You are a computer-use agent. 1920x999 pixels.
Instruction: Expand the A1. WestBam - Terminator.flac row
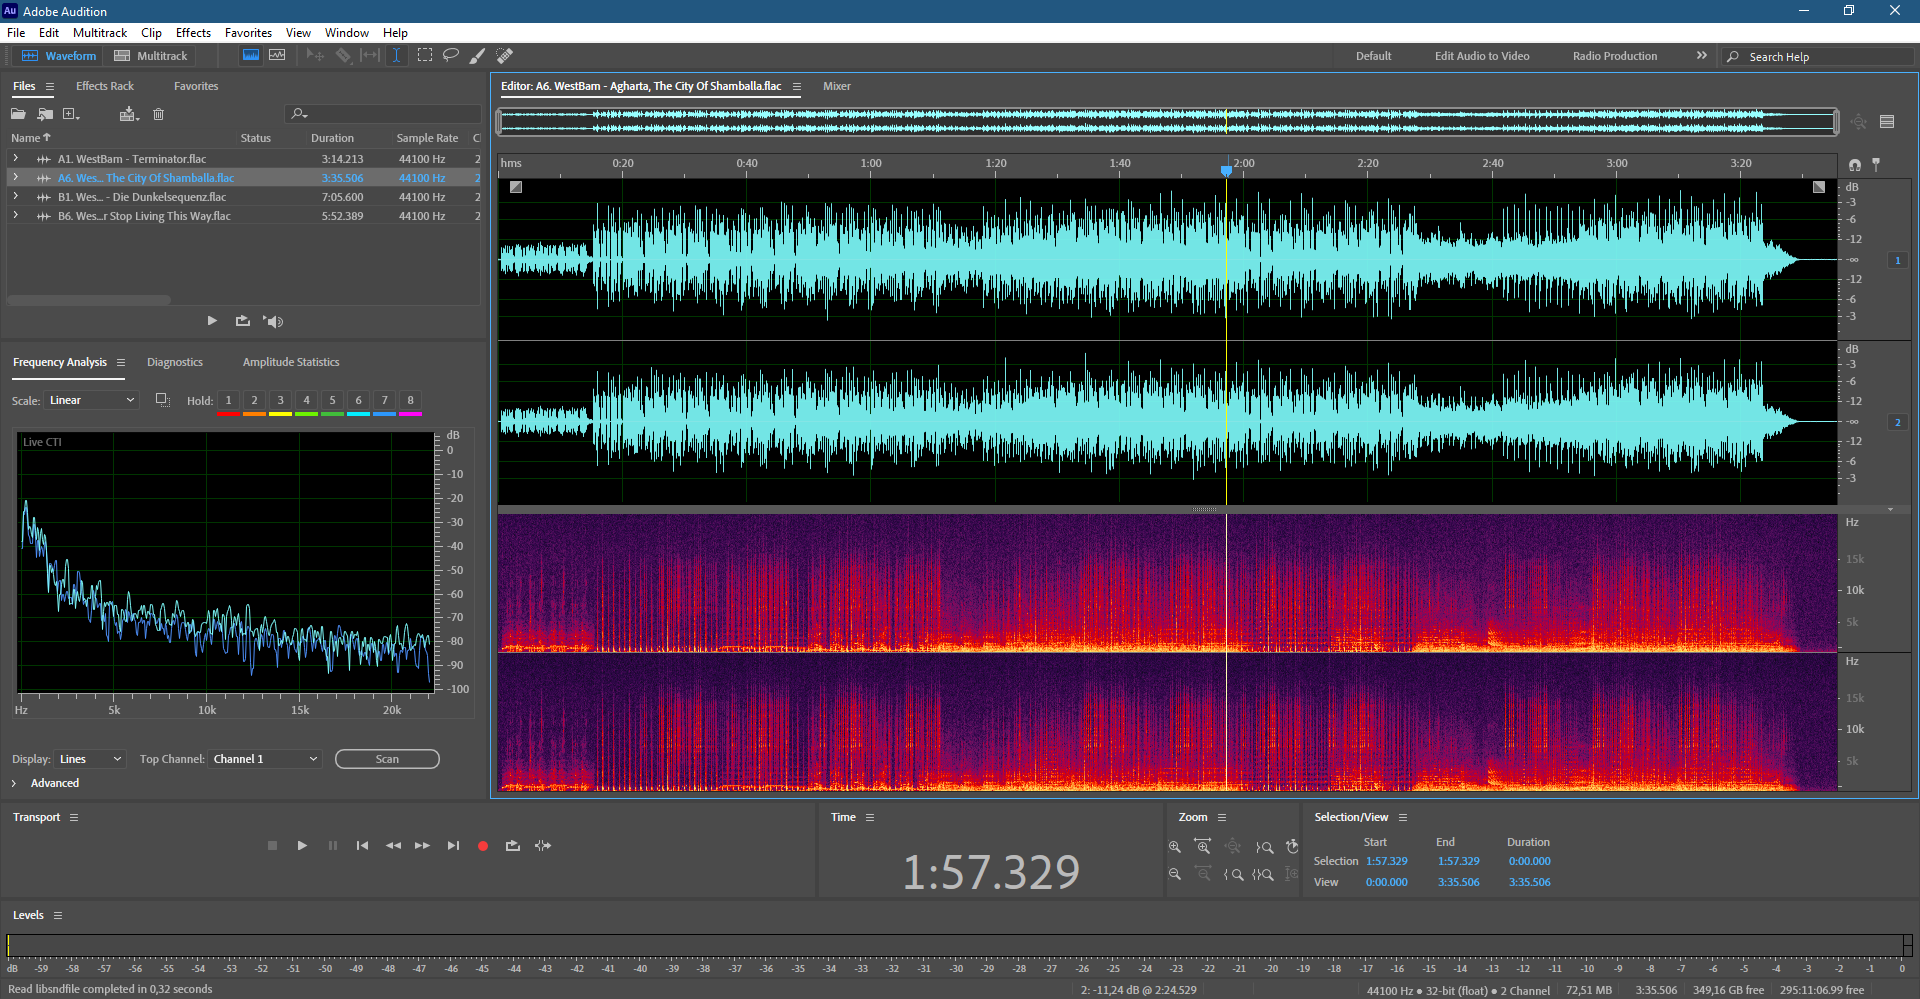point(15,158)
